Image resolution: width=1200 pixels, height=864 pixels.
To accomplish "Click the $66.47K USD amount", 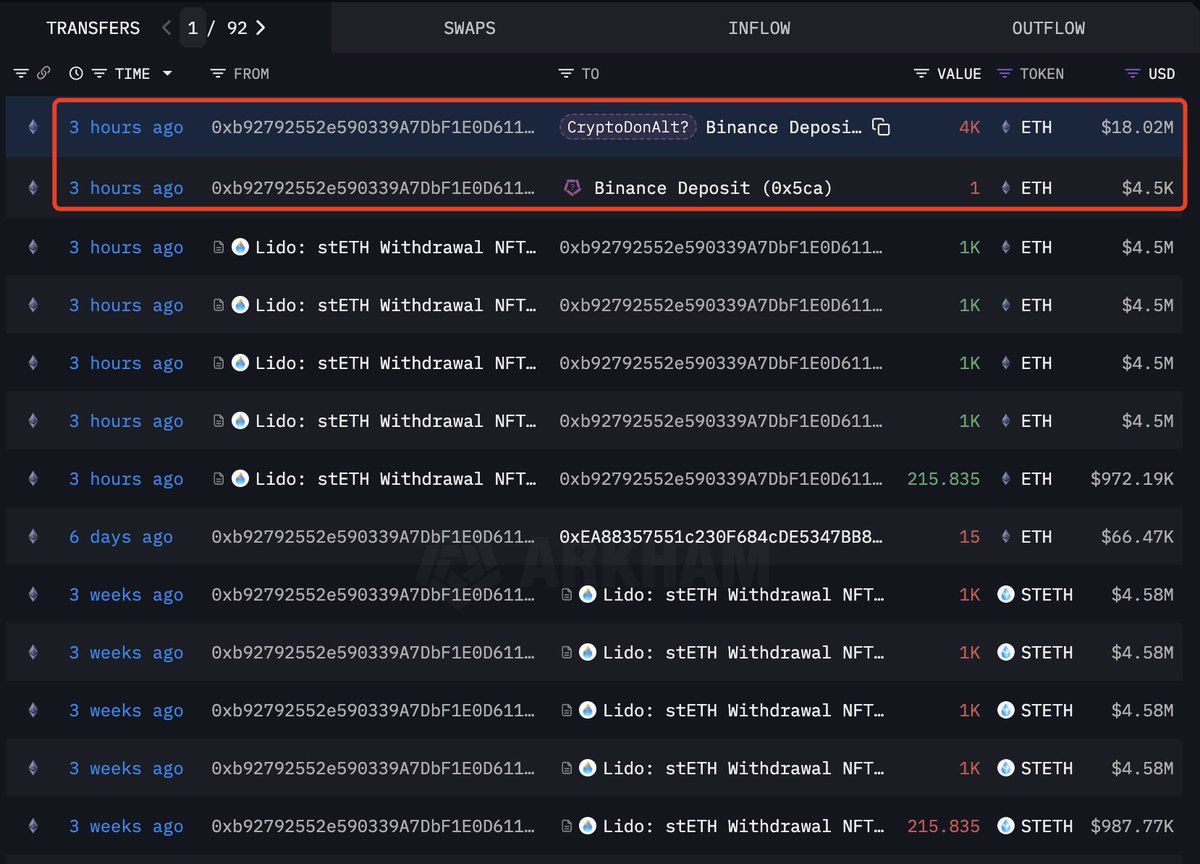I will [1137, 537].
